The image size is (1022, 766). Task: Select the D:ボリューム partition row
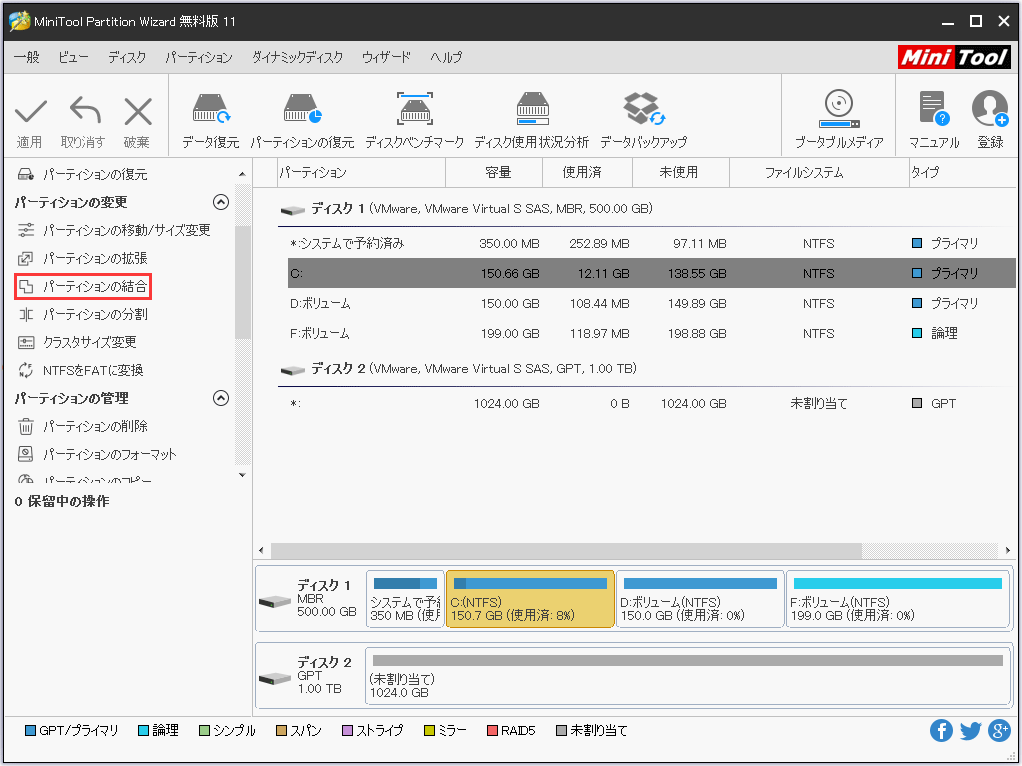pos(651,303)
